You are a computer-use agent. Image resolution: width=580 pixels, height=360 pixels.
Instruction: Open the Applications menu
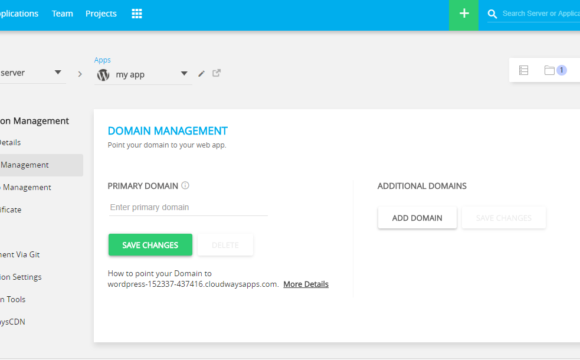pyautogui.click(x=19, y=14)
